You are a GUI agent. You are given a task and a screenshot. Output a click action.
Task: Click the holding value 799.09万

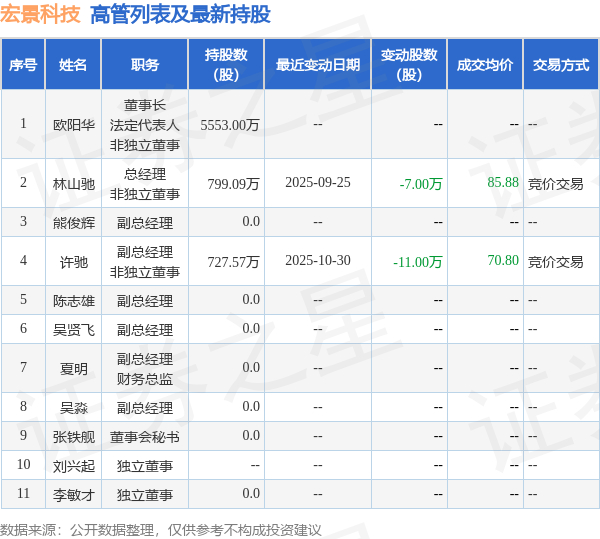[x=233, y=184]
